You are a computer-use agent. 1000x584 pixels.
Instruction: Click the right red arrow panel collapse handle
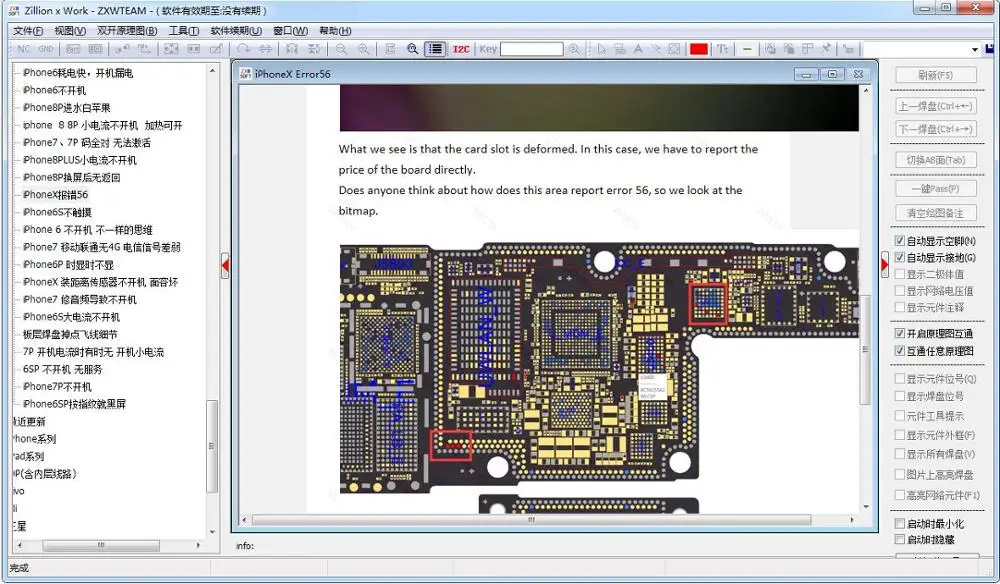[x=885, y=264]
